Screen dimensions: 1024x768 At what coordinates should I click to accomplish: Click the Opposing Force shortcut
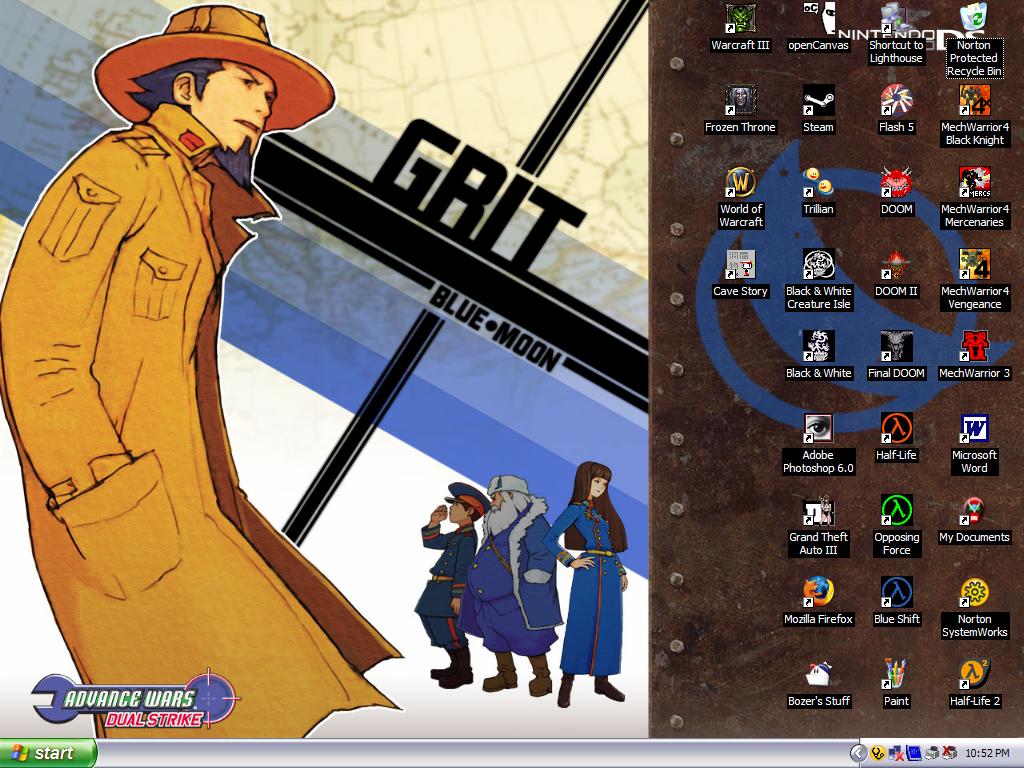pyautogui.click(x=896, y=511)
